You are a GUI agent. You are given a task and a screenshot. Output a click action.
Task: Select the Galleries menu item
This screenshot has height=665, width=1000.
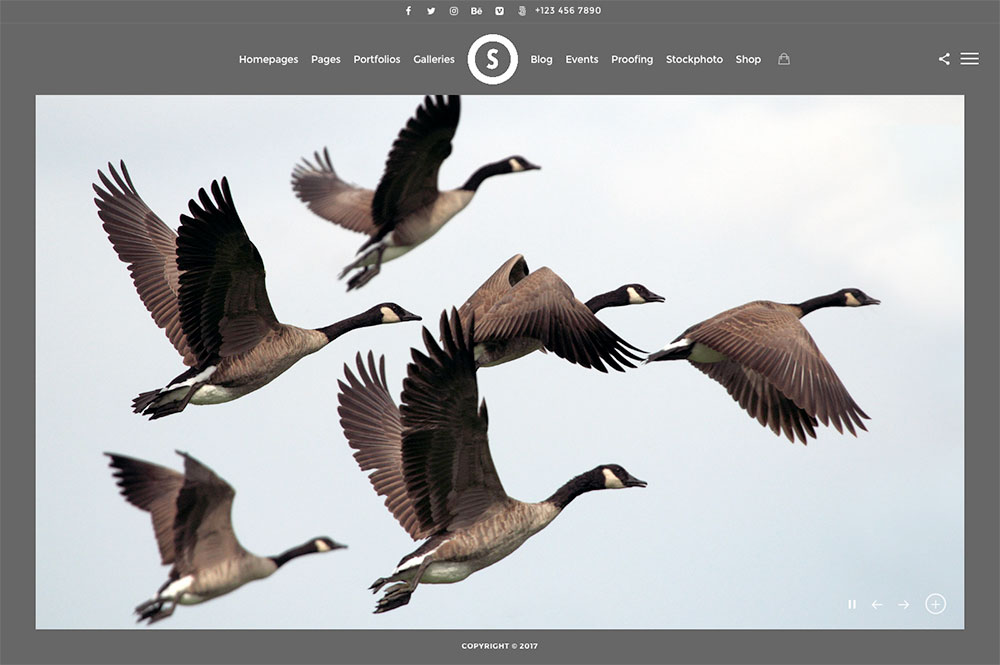(x=434, y=59)
